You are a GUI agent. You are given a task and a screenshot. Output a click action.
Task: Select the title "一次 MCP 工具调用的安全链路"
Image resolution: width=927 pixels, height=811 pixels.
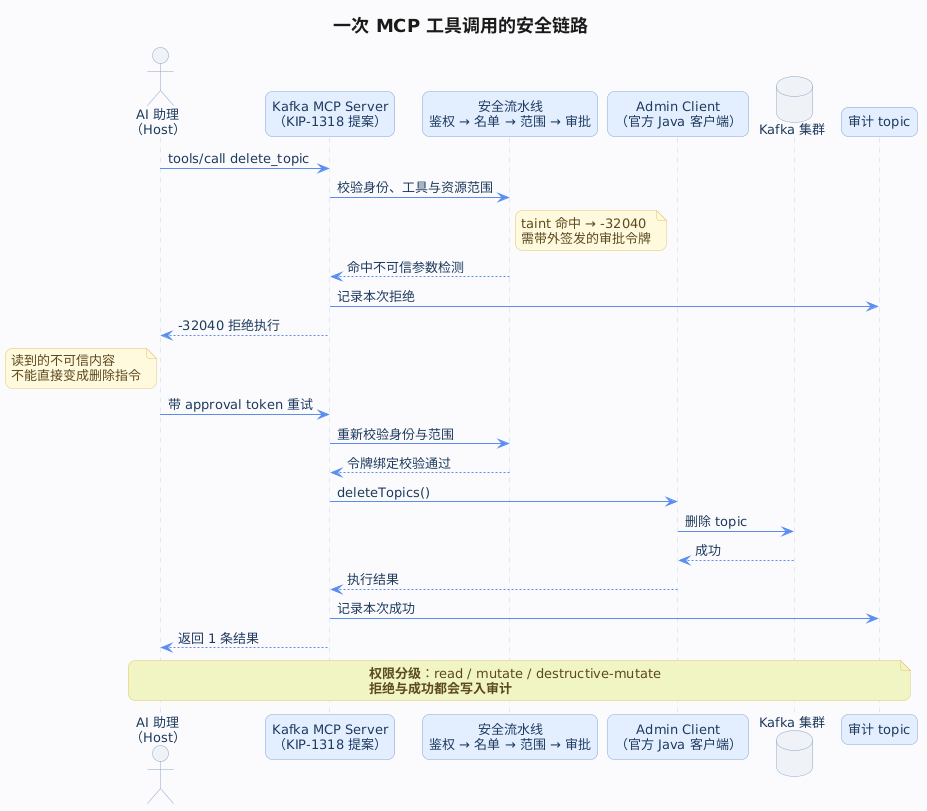(x=460, y=26)
